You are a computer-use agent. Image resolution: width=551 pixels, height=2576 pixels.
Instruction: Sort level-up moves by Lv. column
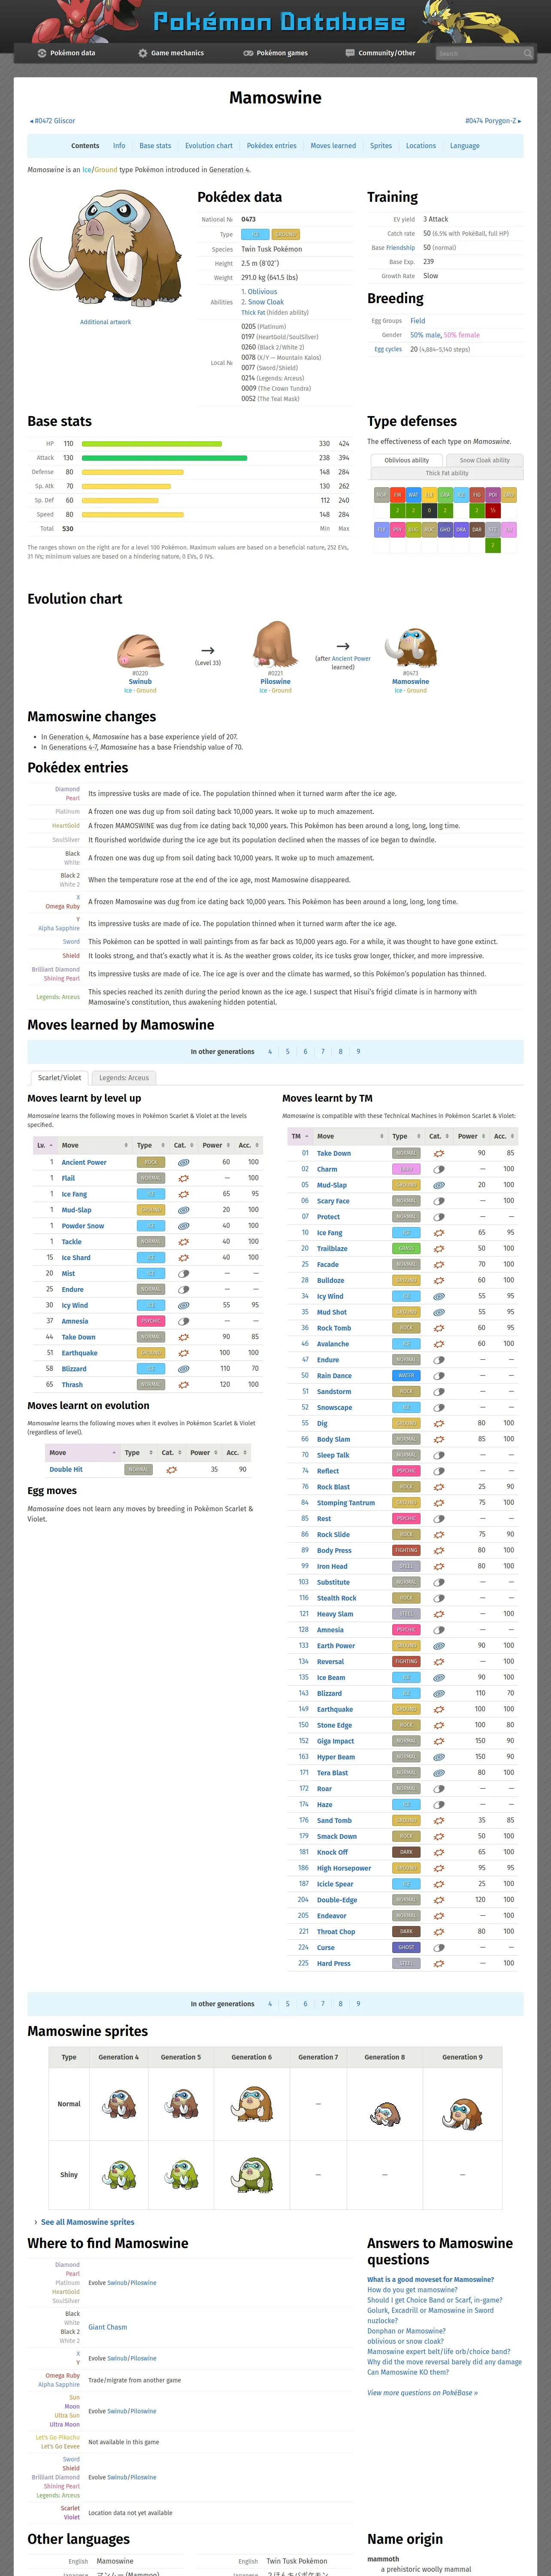(x=45, y=1145)
